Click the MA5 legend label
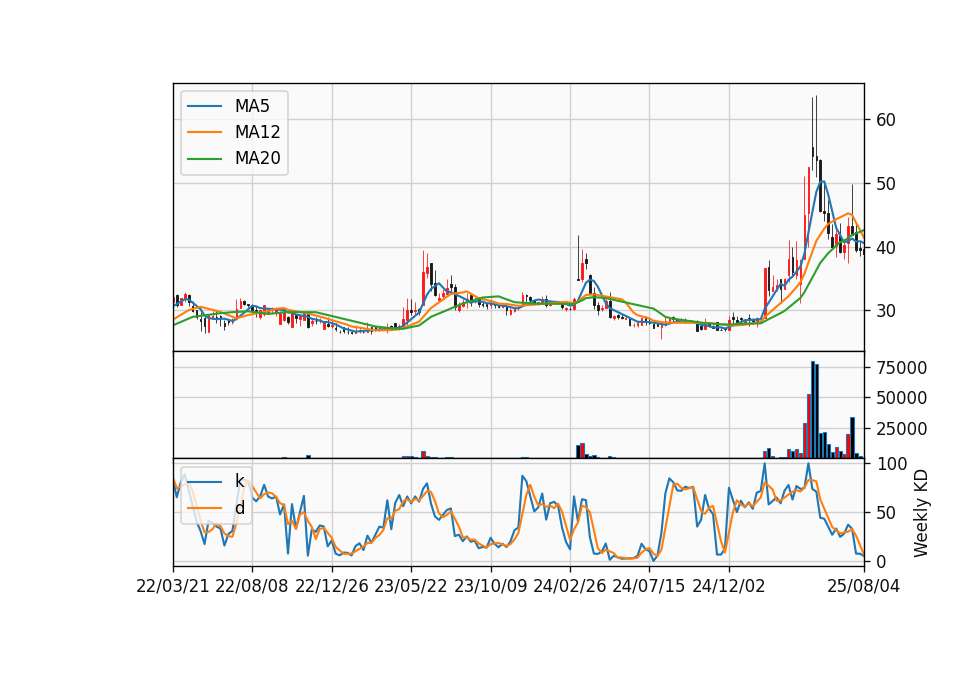960x690 pixels. tap(252, 106)
